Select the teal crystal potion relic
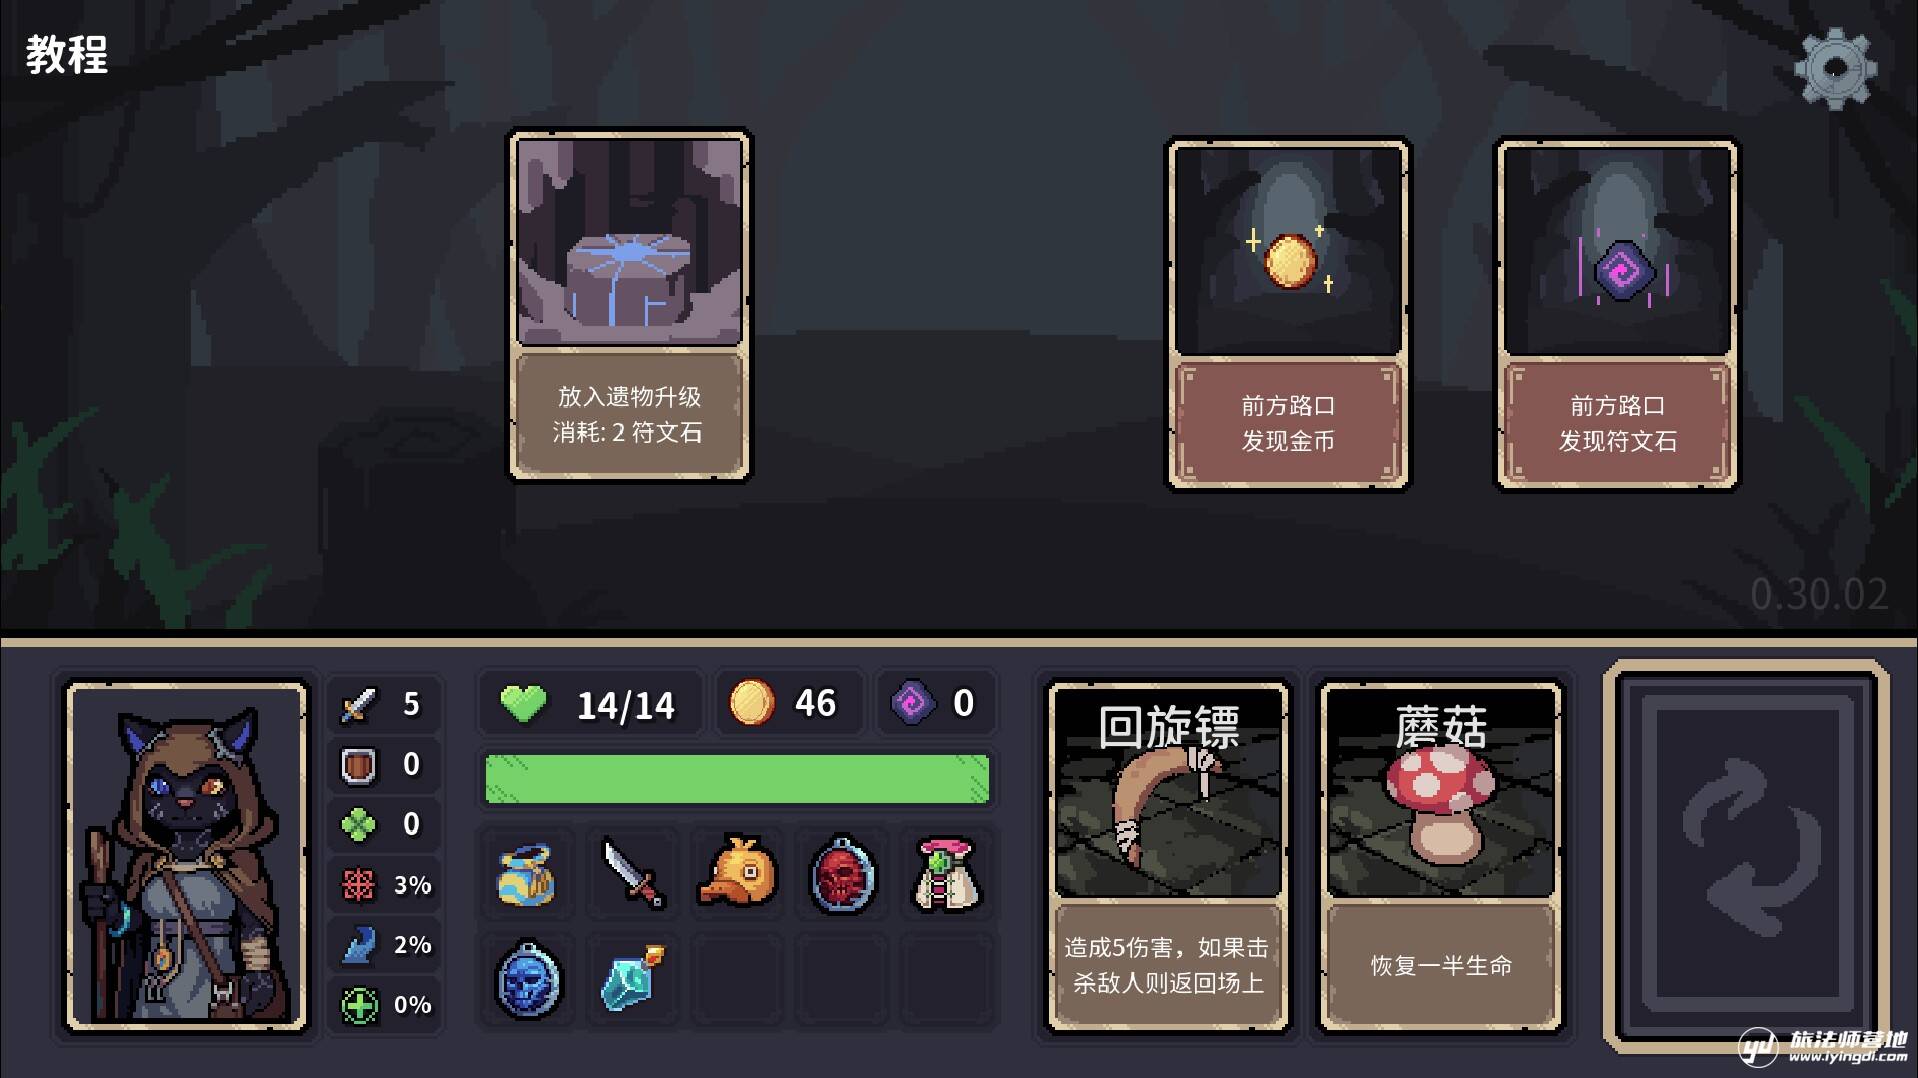The height and width of the screenshot is (1078, 1918). [x=632, y=977]
